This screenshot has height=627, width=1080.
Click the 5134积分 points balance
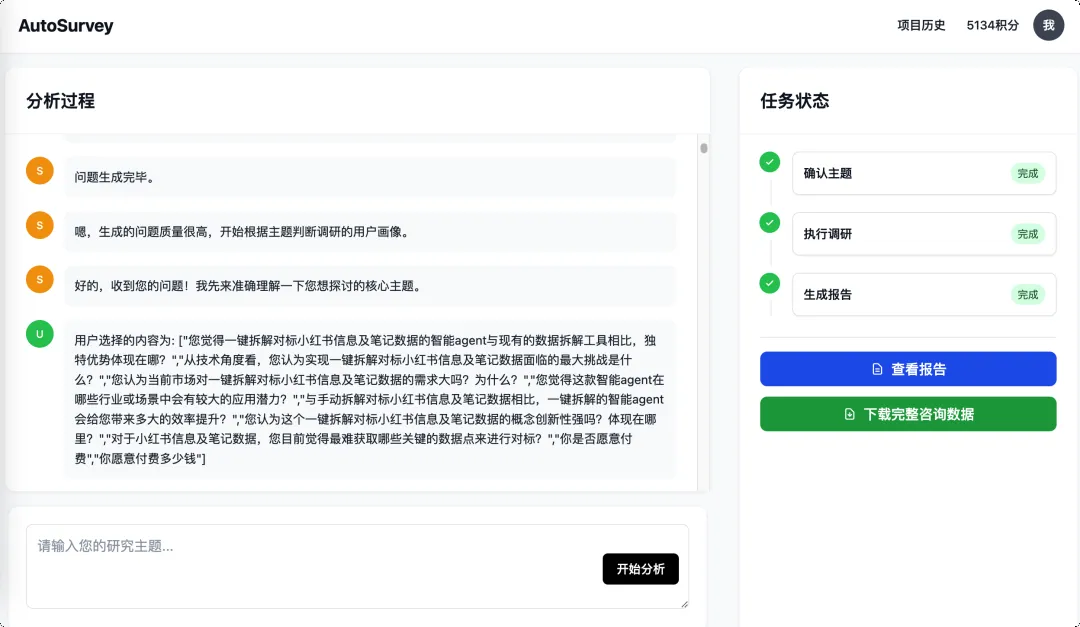click(992, 26)
